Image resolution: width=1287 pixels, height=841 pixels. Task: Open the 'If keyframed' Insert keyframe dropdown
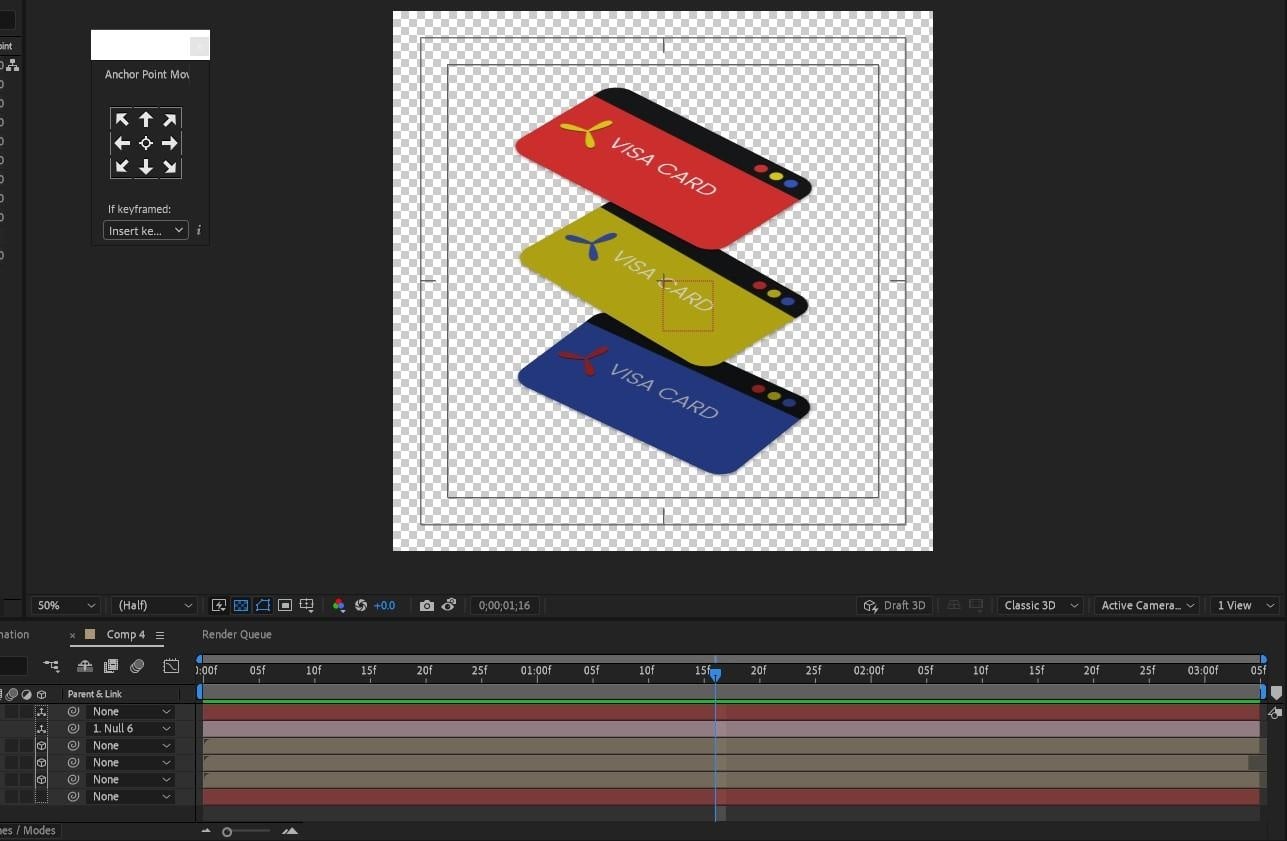pos(145,230)
